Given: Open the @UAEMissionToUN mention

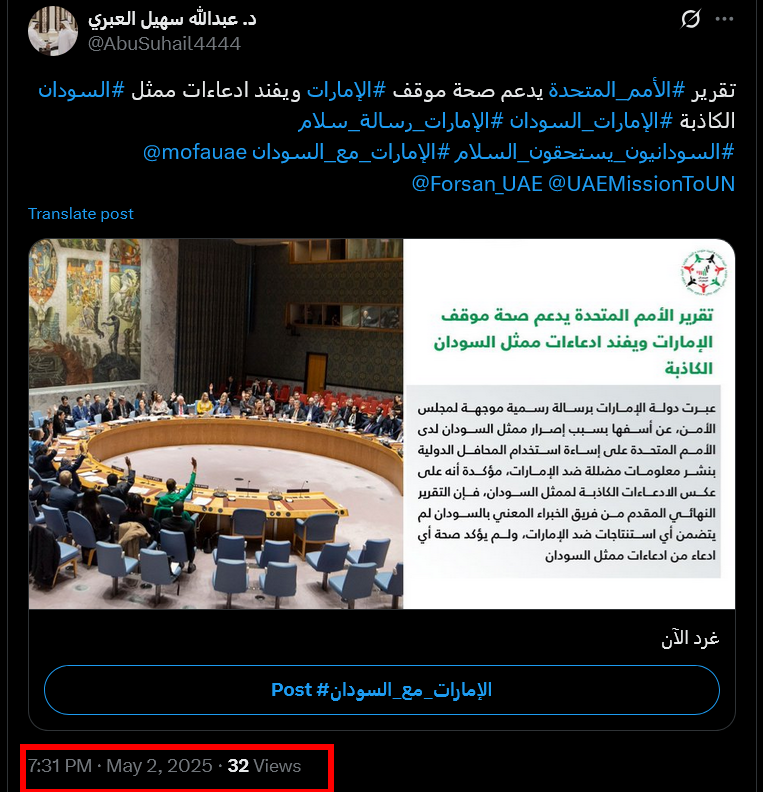Looking at the screenshot, I should (x=641, y=183).
